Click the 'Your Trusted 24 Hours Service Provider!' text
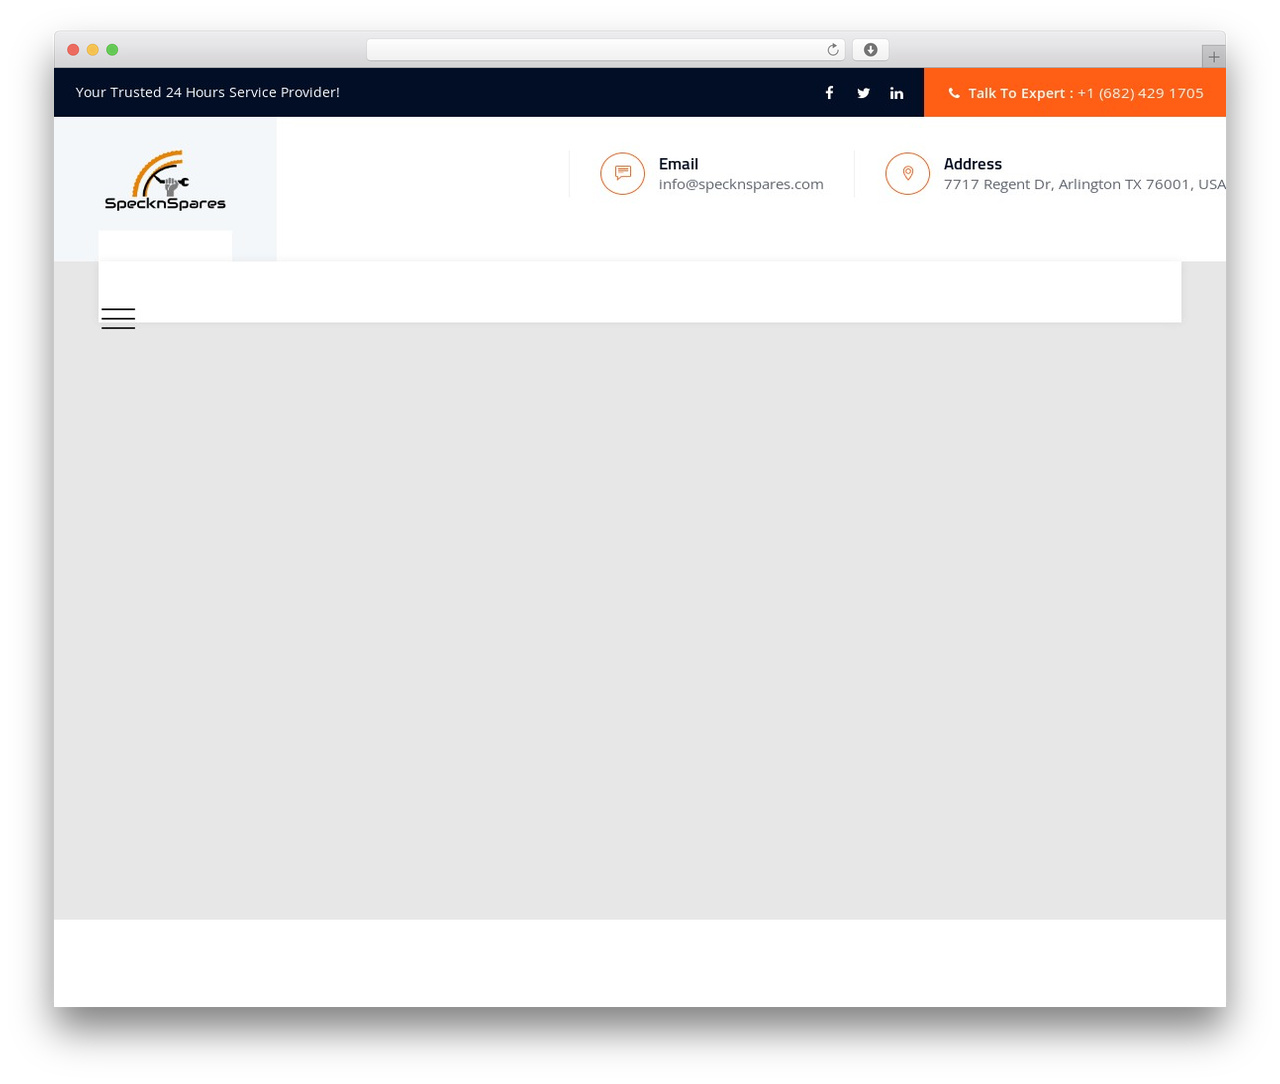 pos(208,92)
